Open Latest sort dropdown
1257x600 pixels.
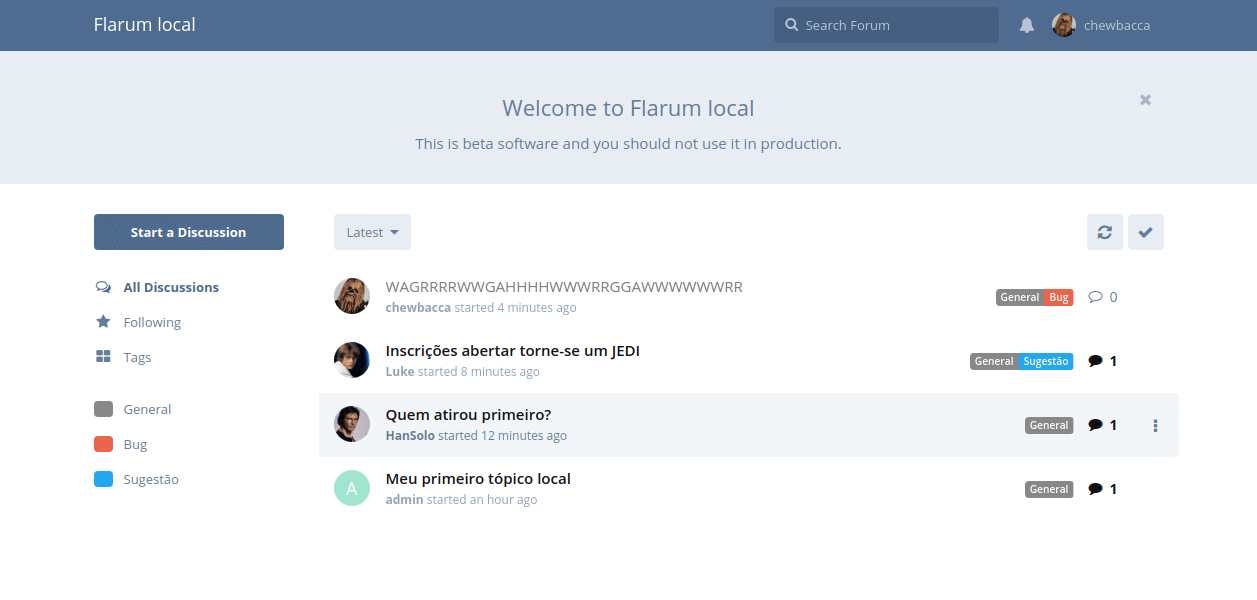pyautogui.click(x=372, y=232)
